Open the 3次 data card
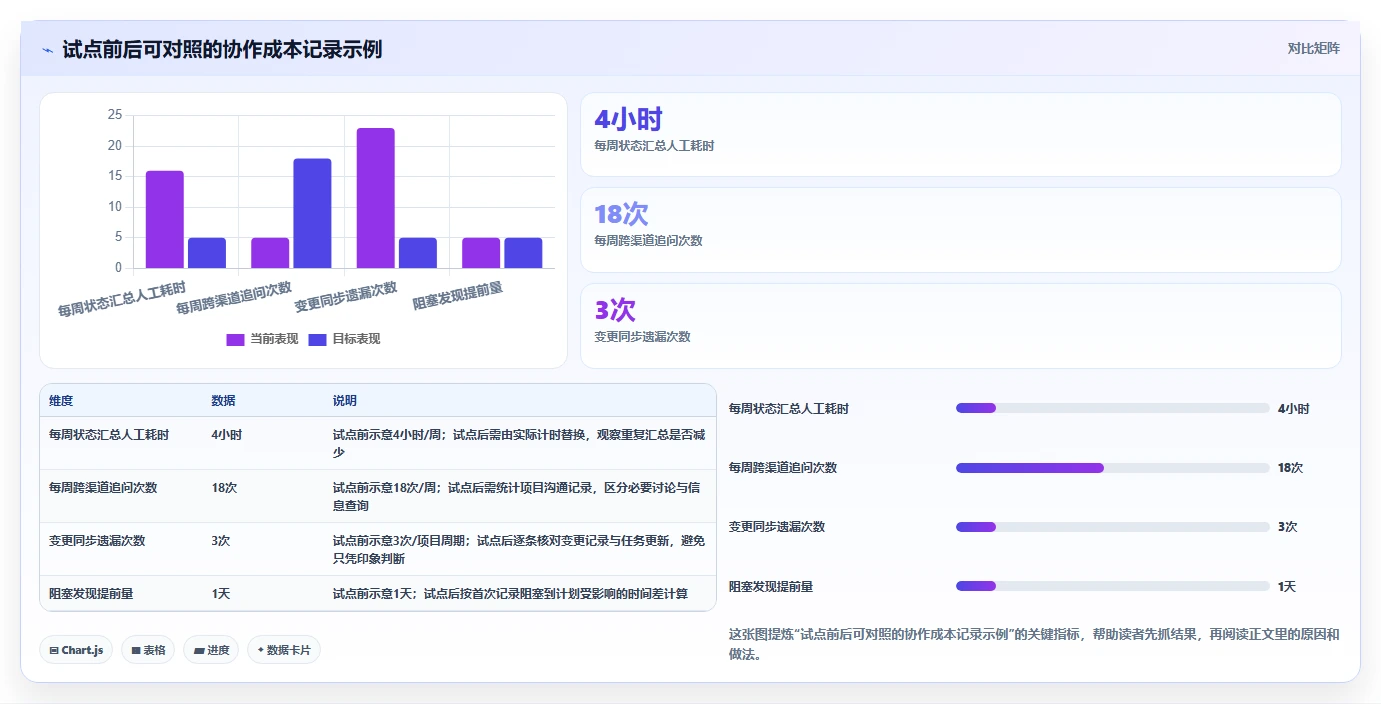The image size is (1381, 704). tap(960, 326)
